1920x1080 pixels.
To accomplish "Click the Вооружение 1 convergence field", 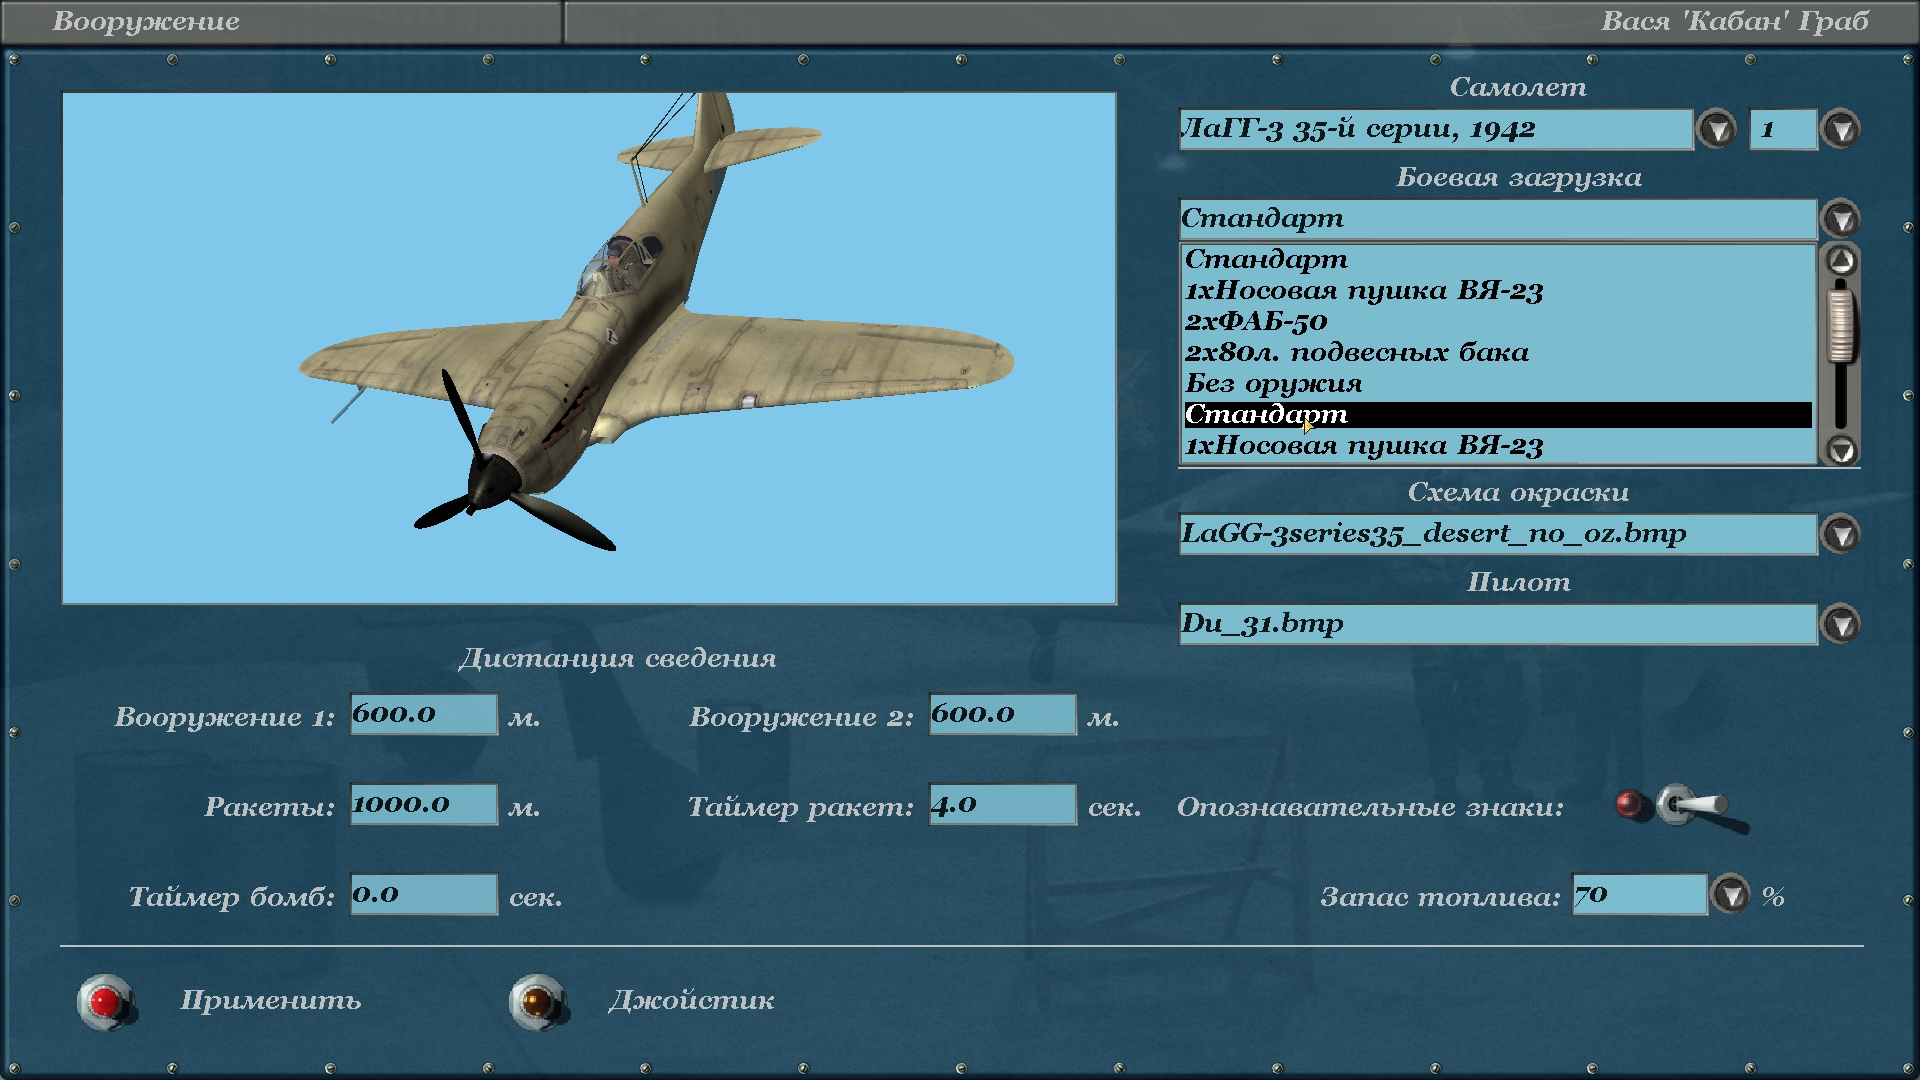I will pos(423,714).
